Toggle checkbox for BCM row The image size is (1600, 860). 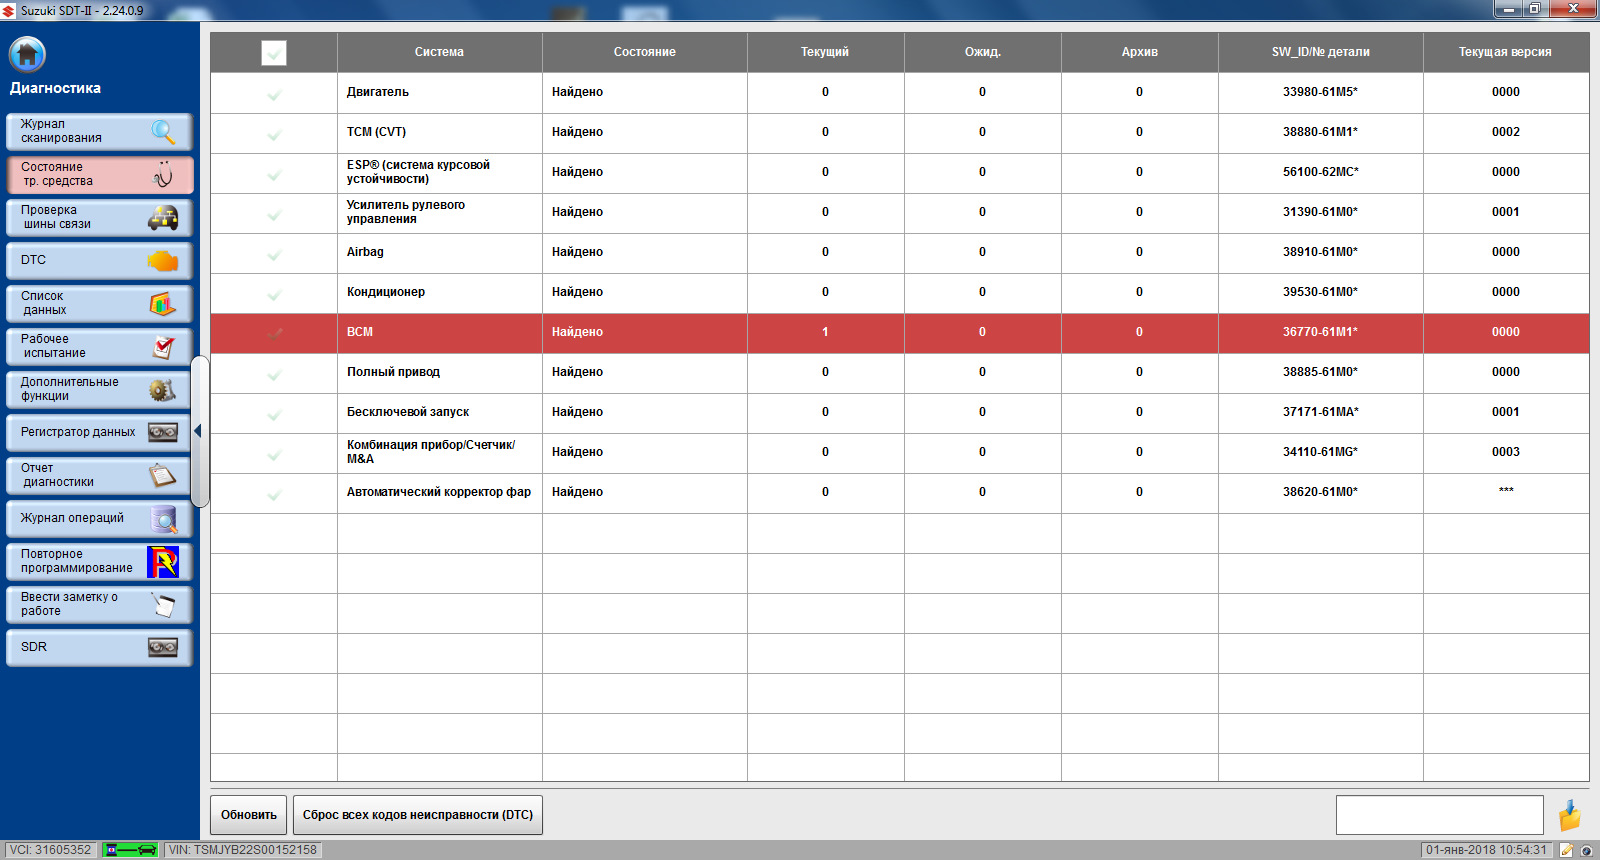point(274,333)
